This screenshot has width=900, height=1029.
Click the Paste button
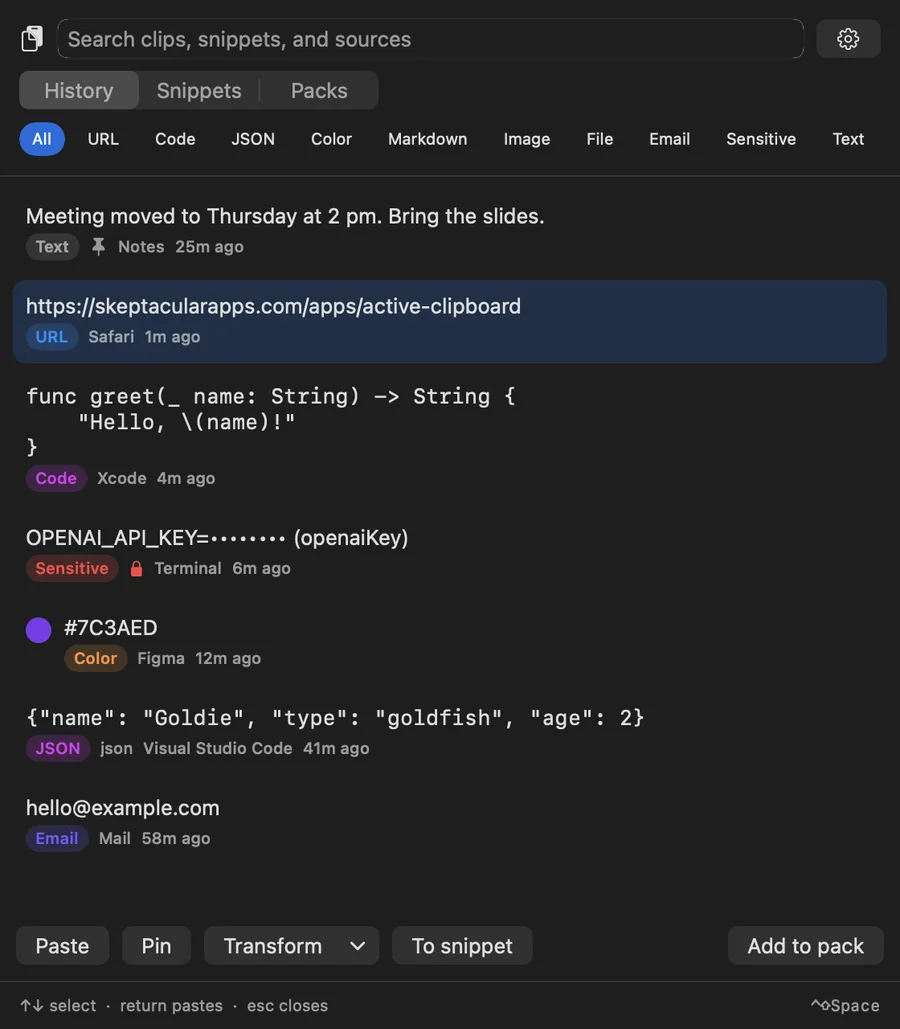[x=62, y=946]
